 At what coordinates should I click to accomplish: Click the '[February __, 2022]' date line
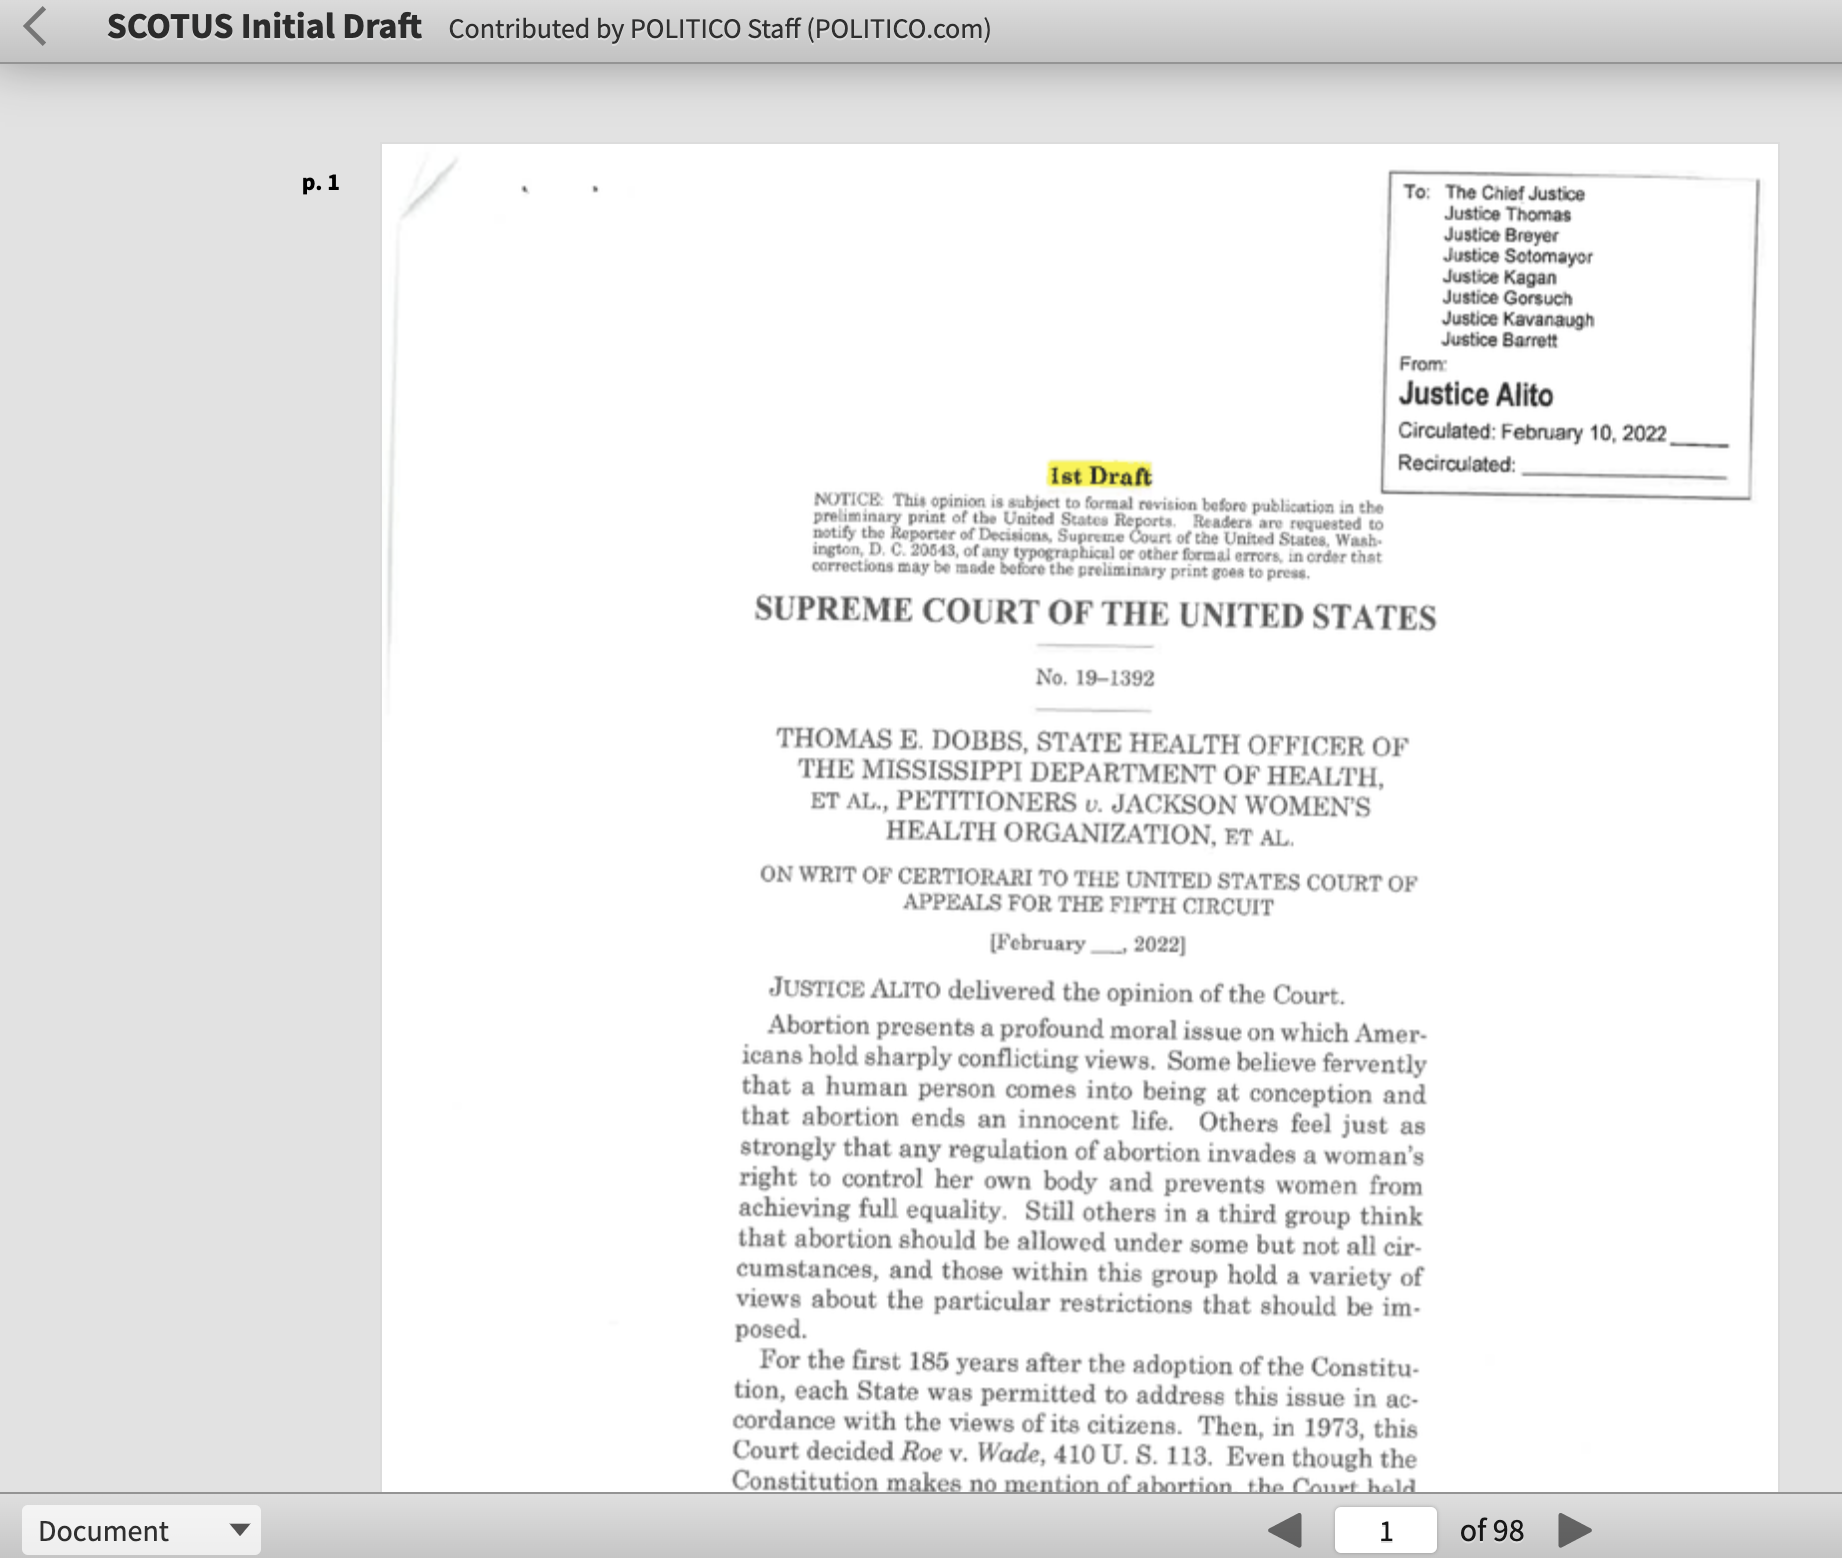(x=1087, y=943)
